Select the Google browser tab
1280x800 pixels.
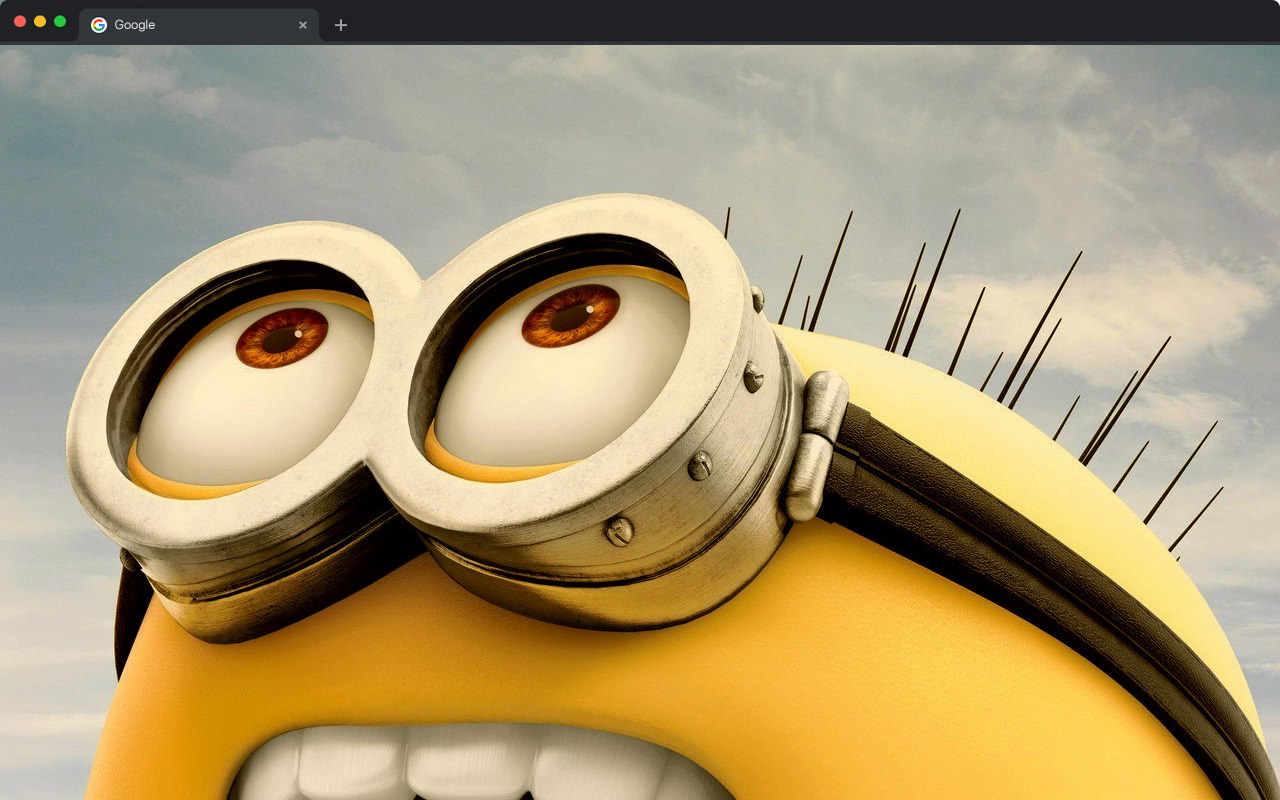(199, 25)
